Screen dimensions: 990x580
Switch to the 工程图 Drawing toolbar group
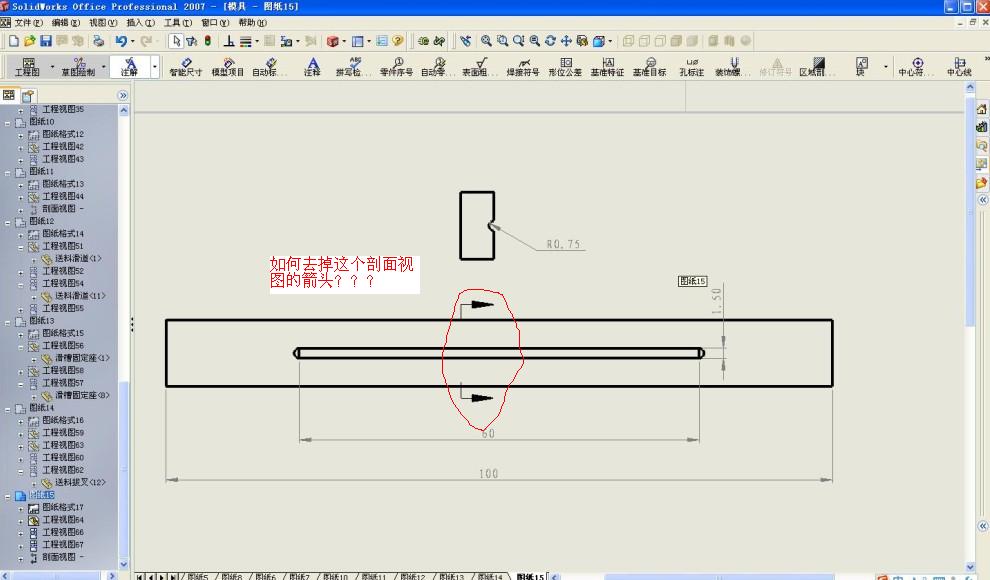(28, 67)
